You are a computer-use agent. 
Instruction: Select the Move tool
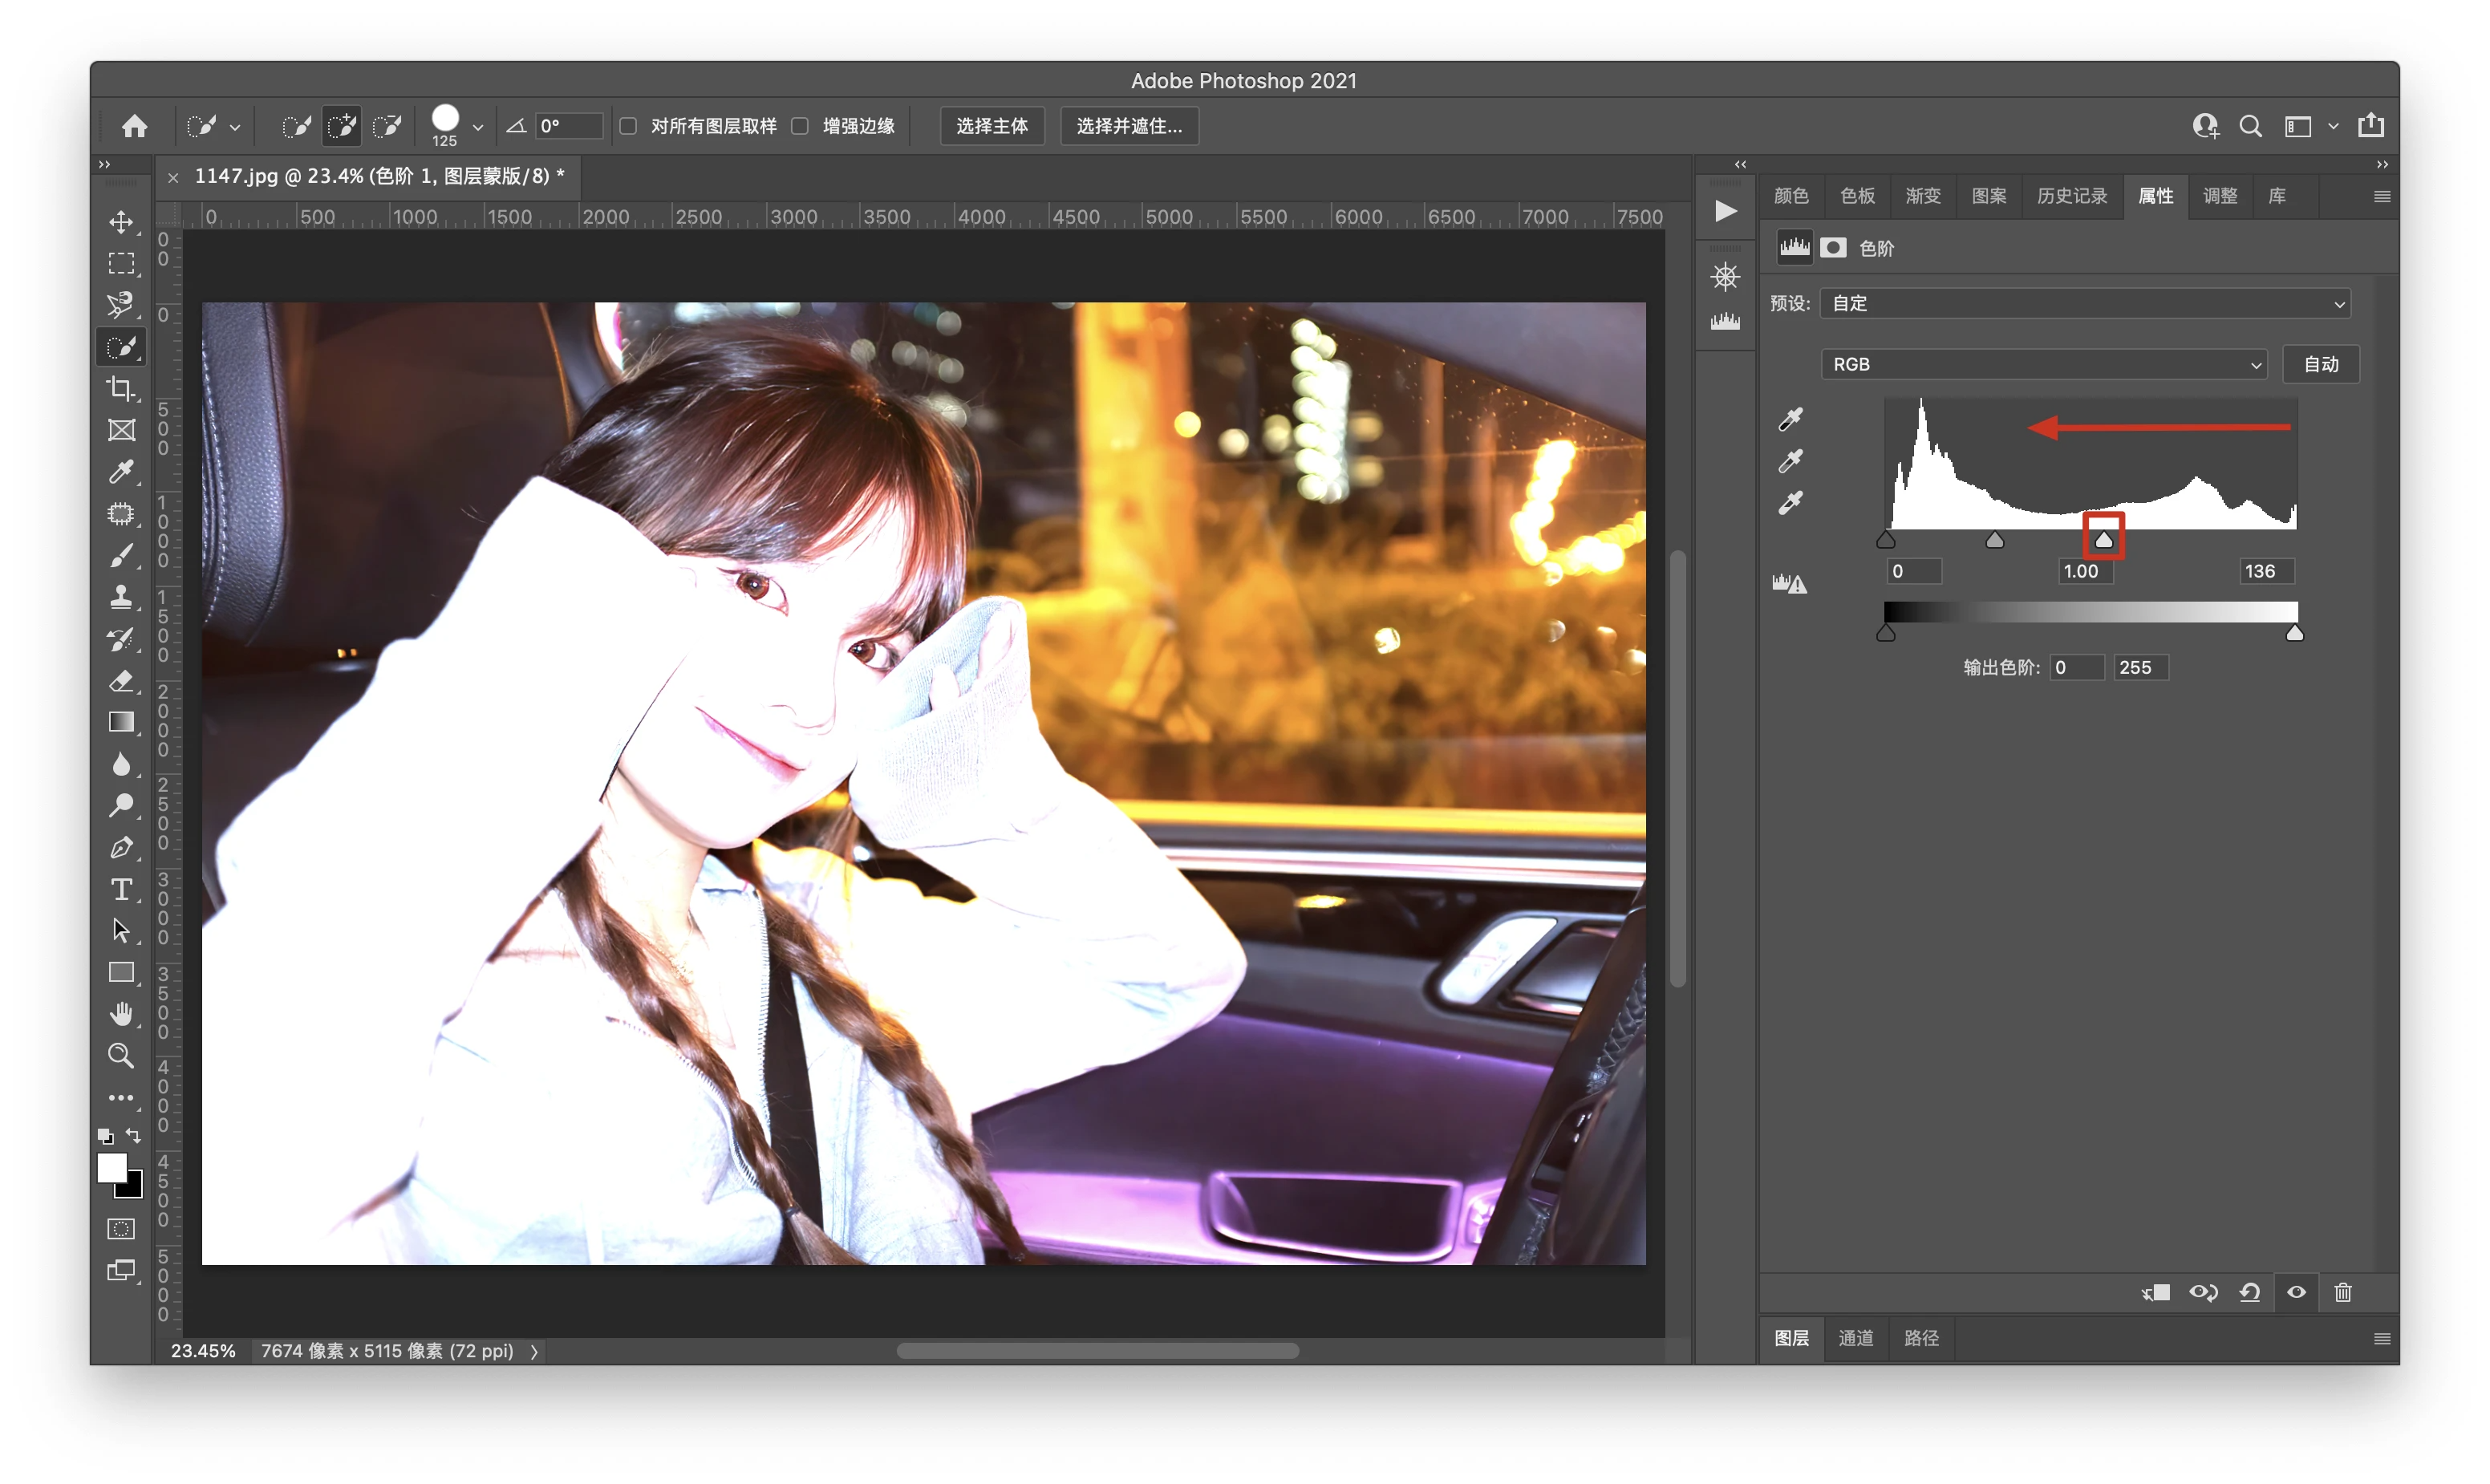tap(121, 222)
